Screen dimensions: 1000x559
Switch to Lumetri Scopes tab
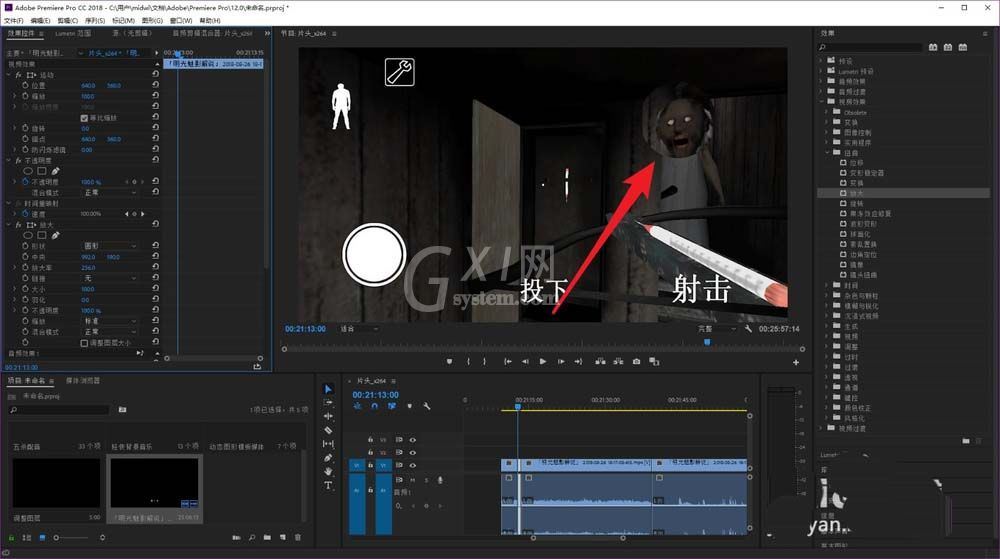point(73,33)
